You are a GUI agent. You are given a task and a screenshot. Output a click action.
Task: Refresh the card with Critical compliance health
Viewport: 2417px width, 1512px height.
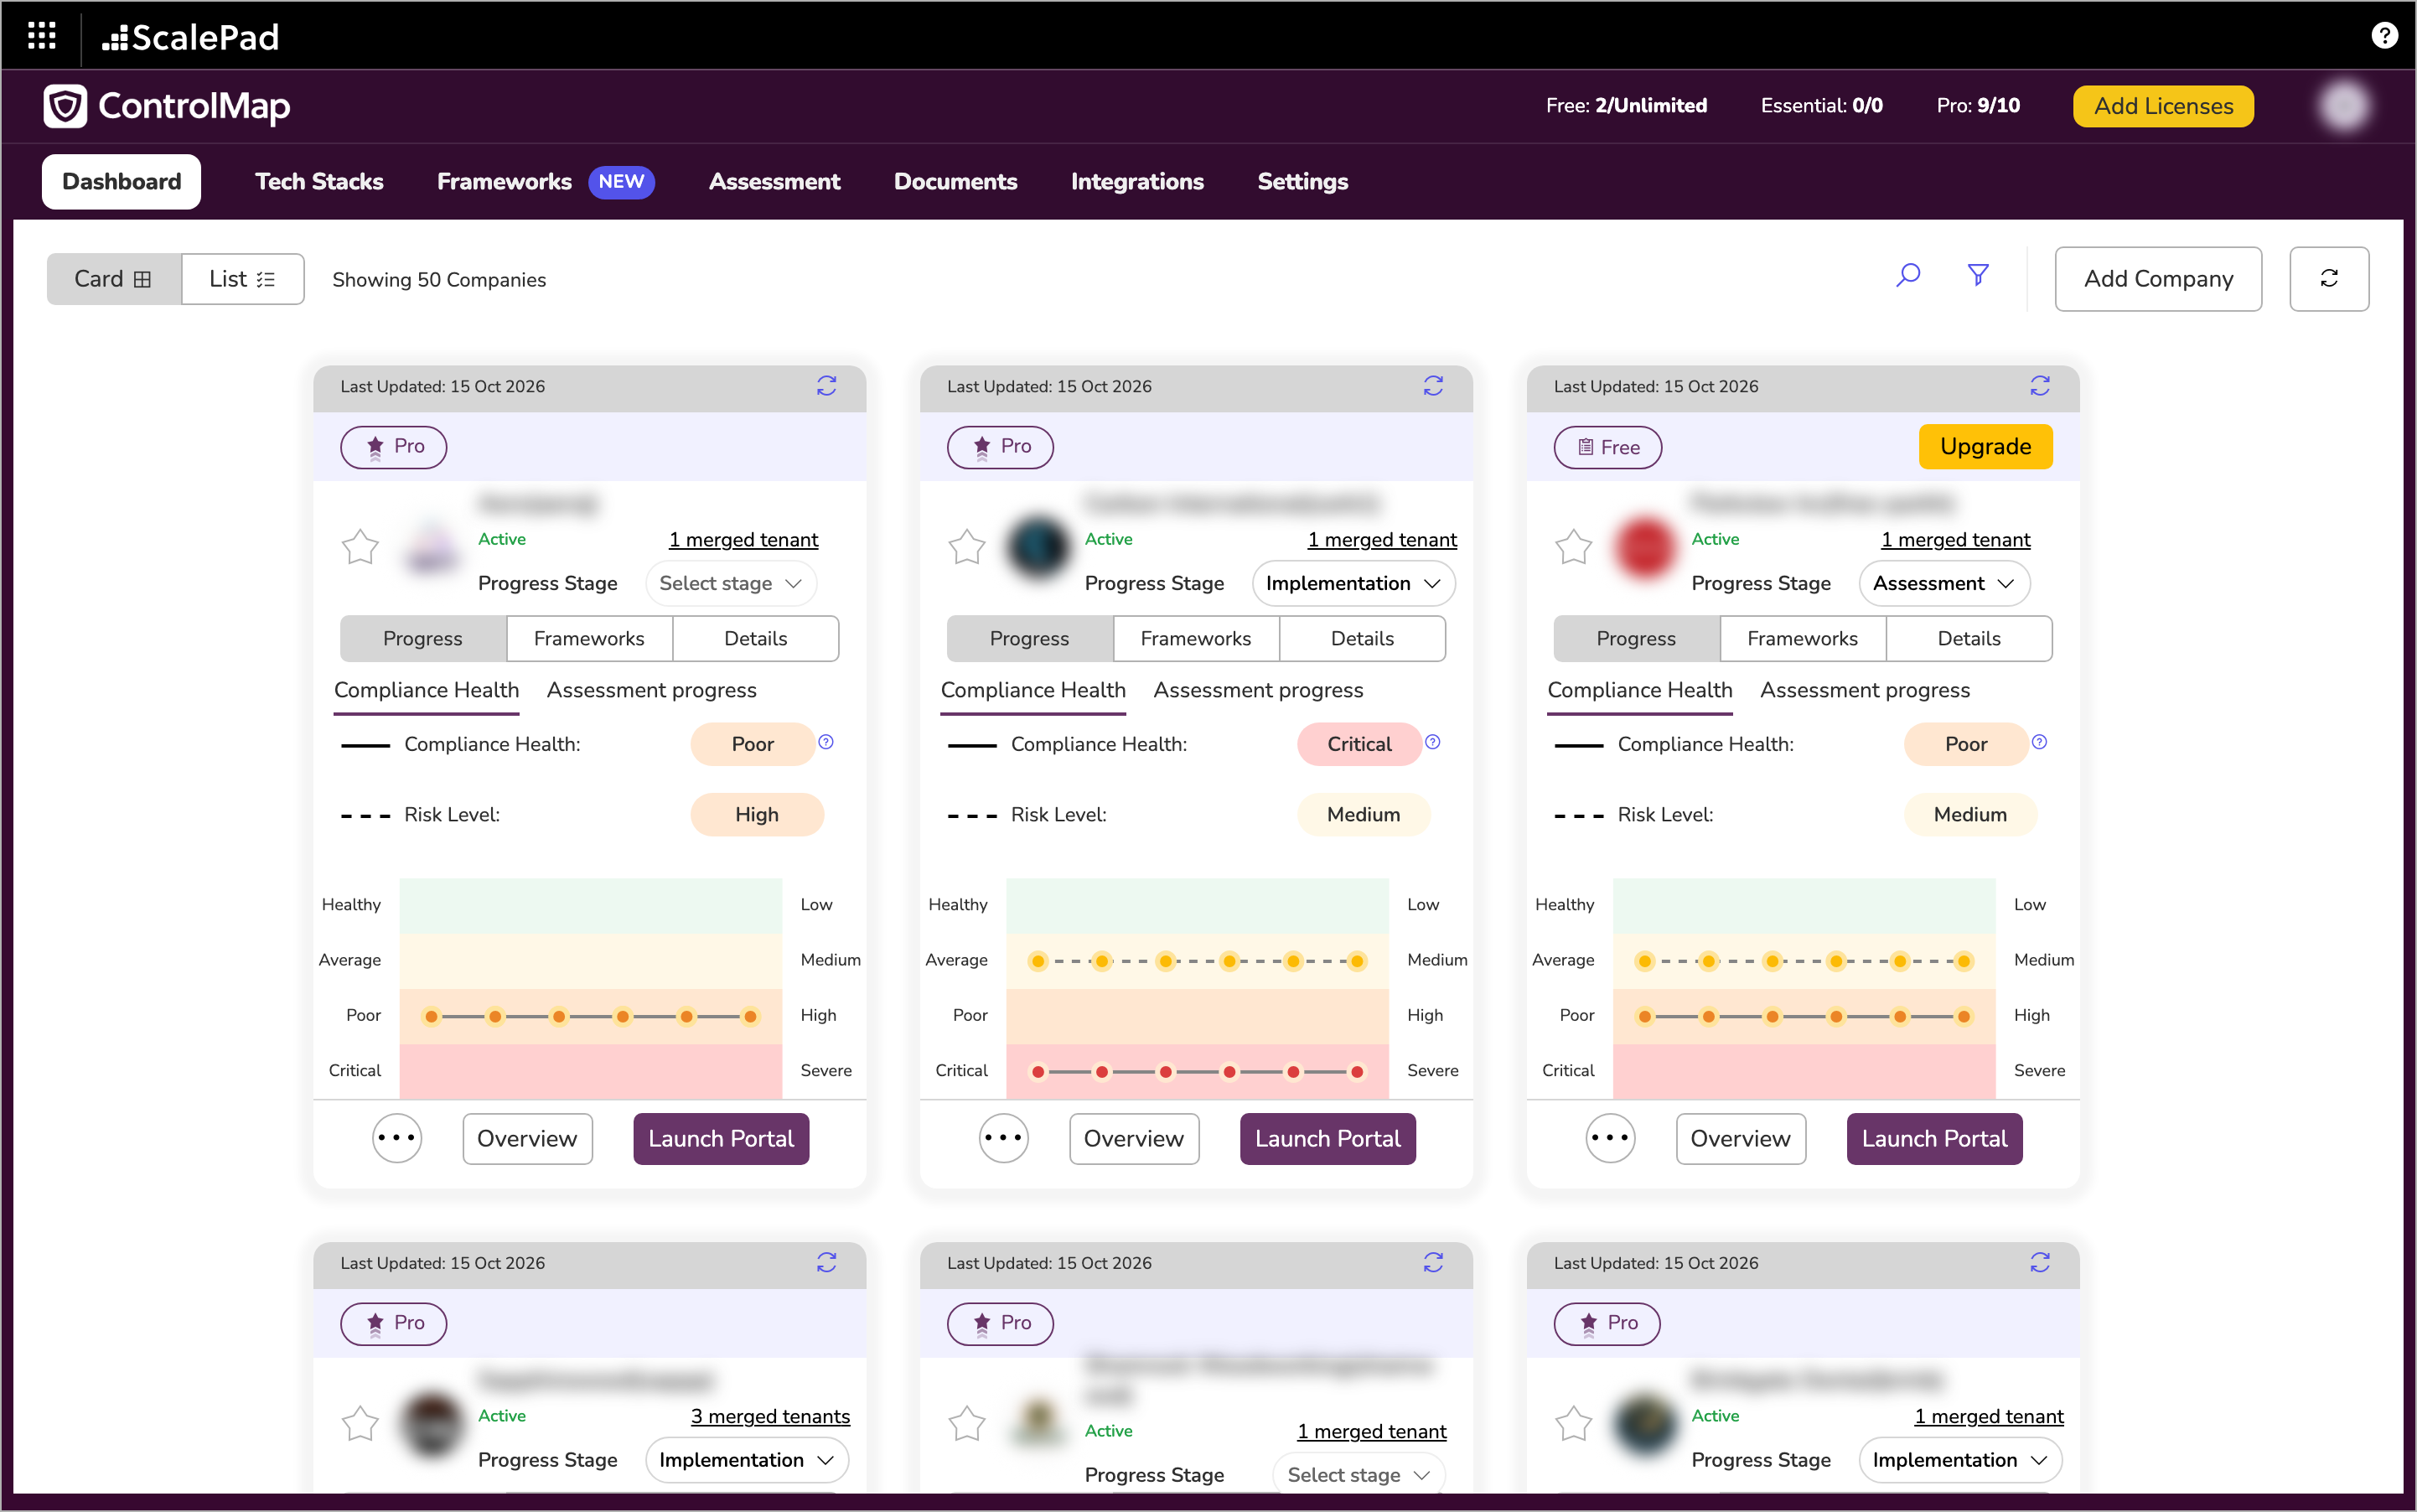pyautogui.click(x=1433, y=386)
